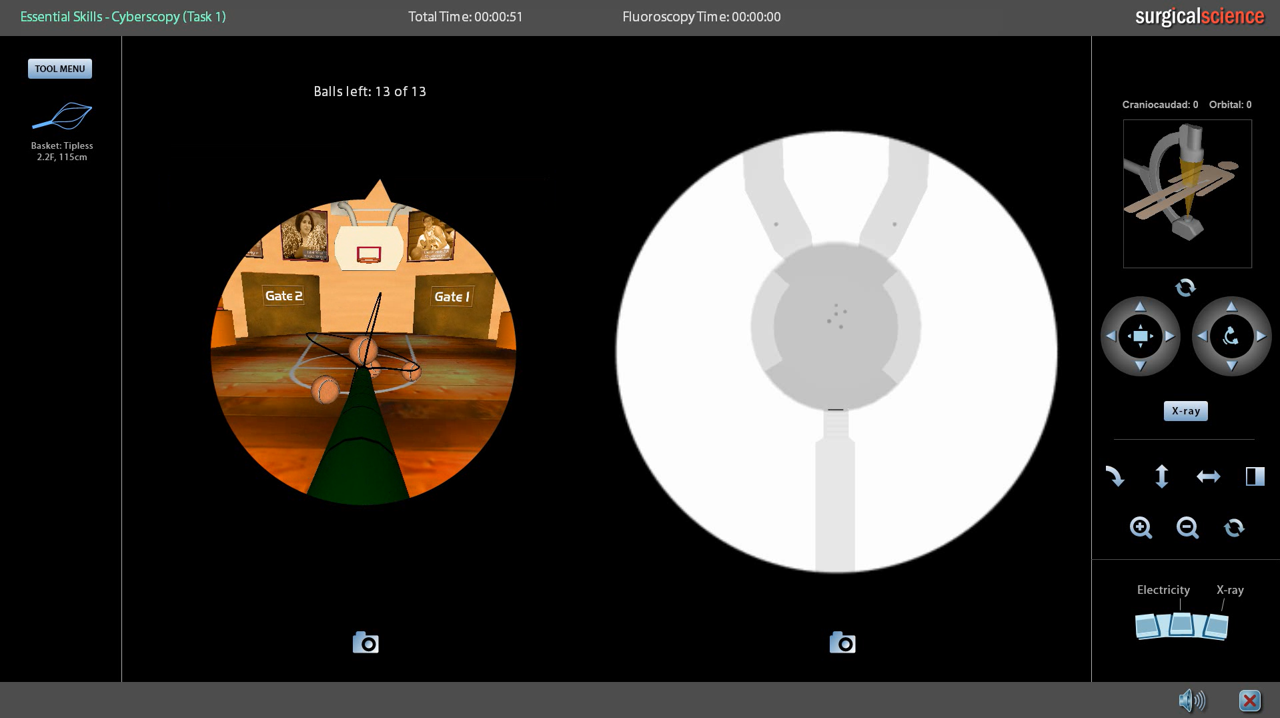Capture a snapshot of the fluoroscopy view

point(842,643)
